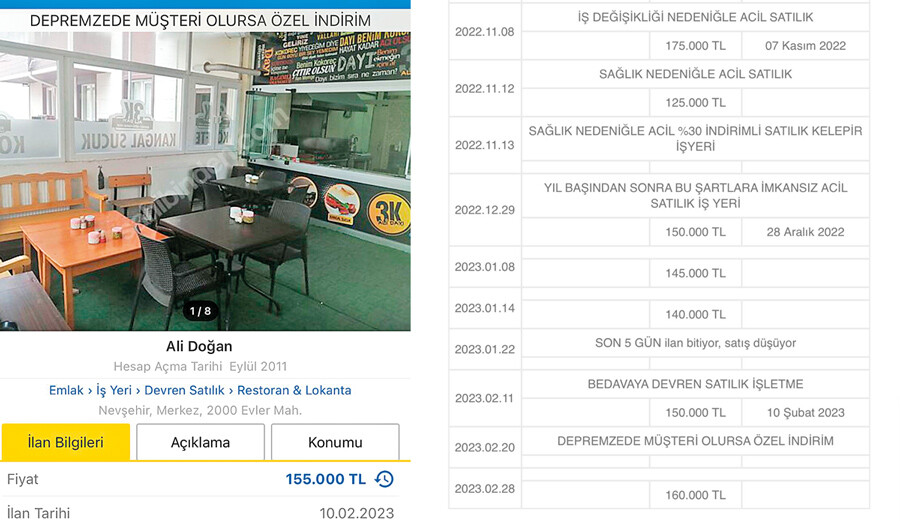
Task: Click the SON 5 GÜN history entry
Action: pos(695,343)
